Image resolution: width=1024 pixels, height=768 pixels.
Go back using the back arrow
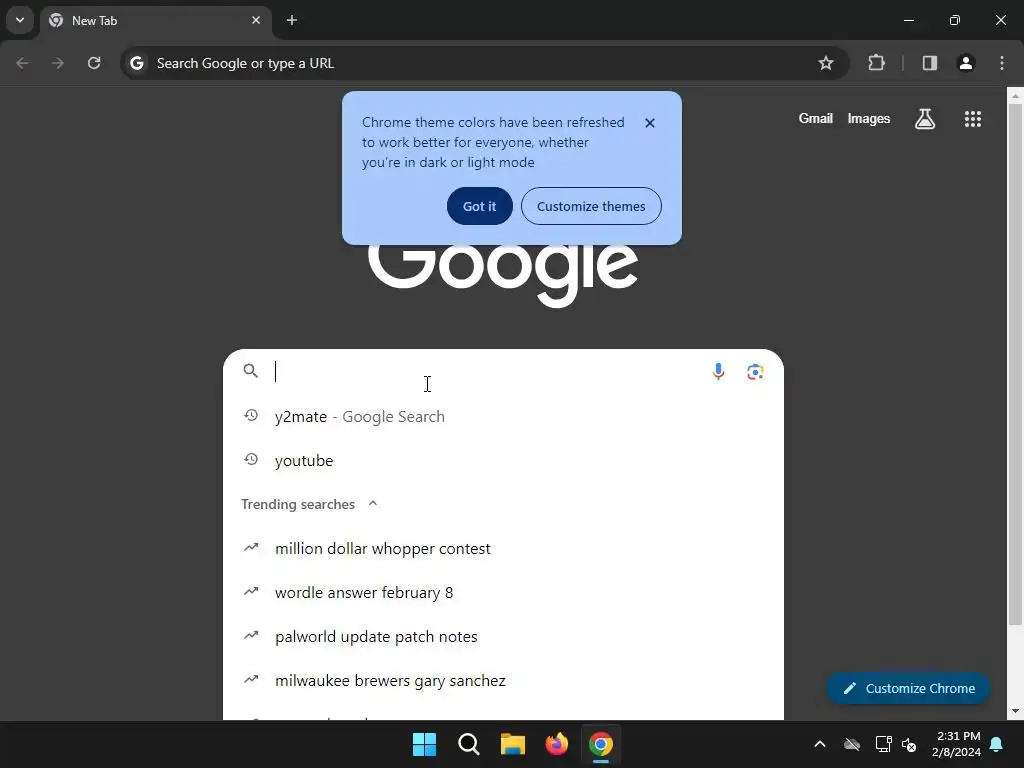tap(22, 63)
